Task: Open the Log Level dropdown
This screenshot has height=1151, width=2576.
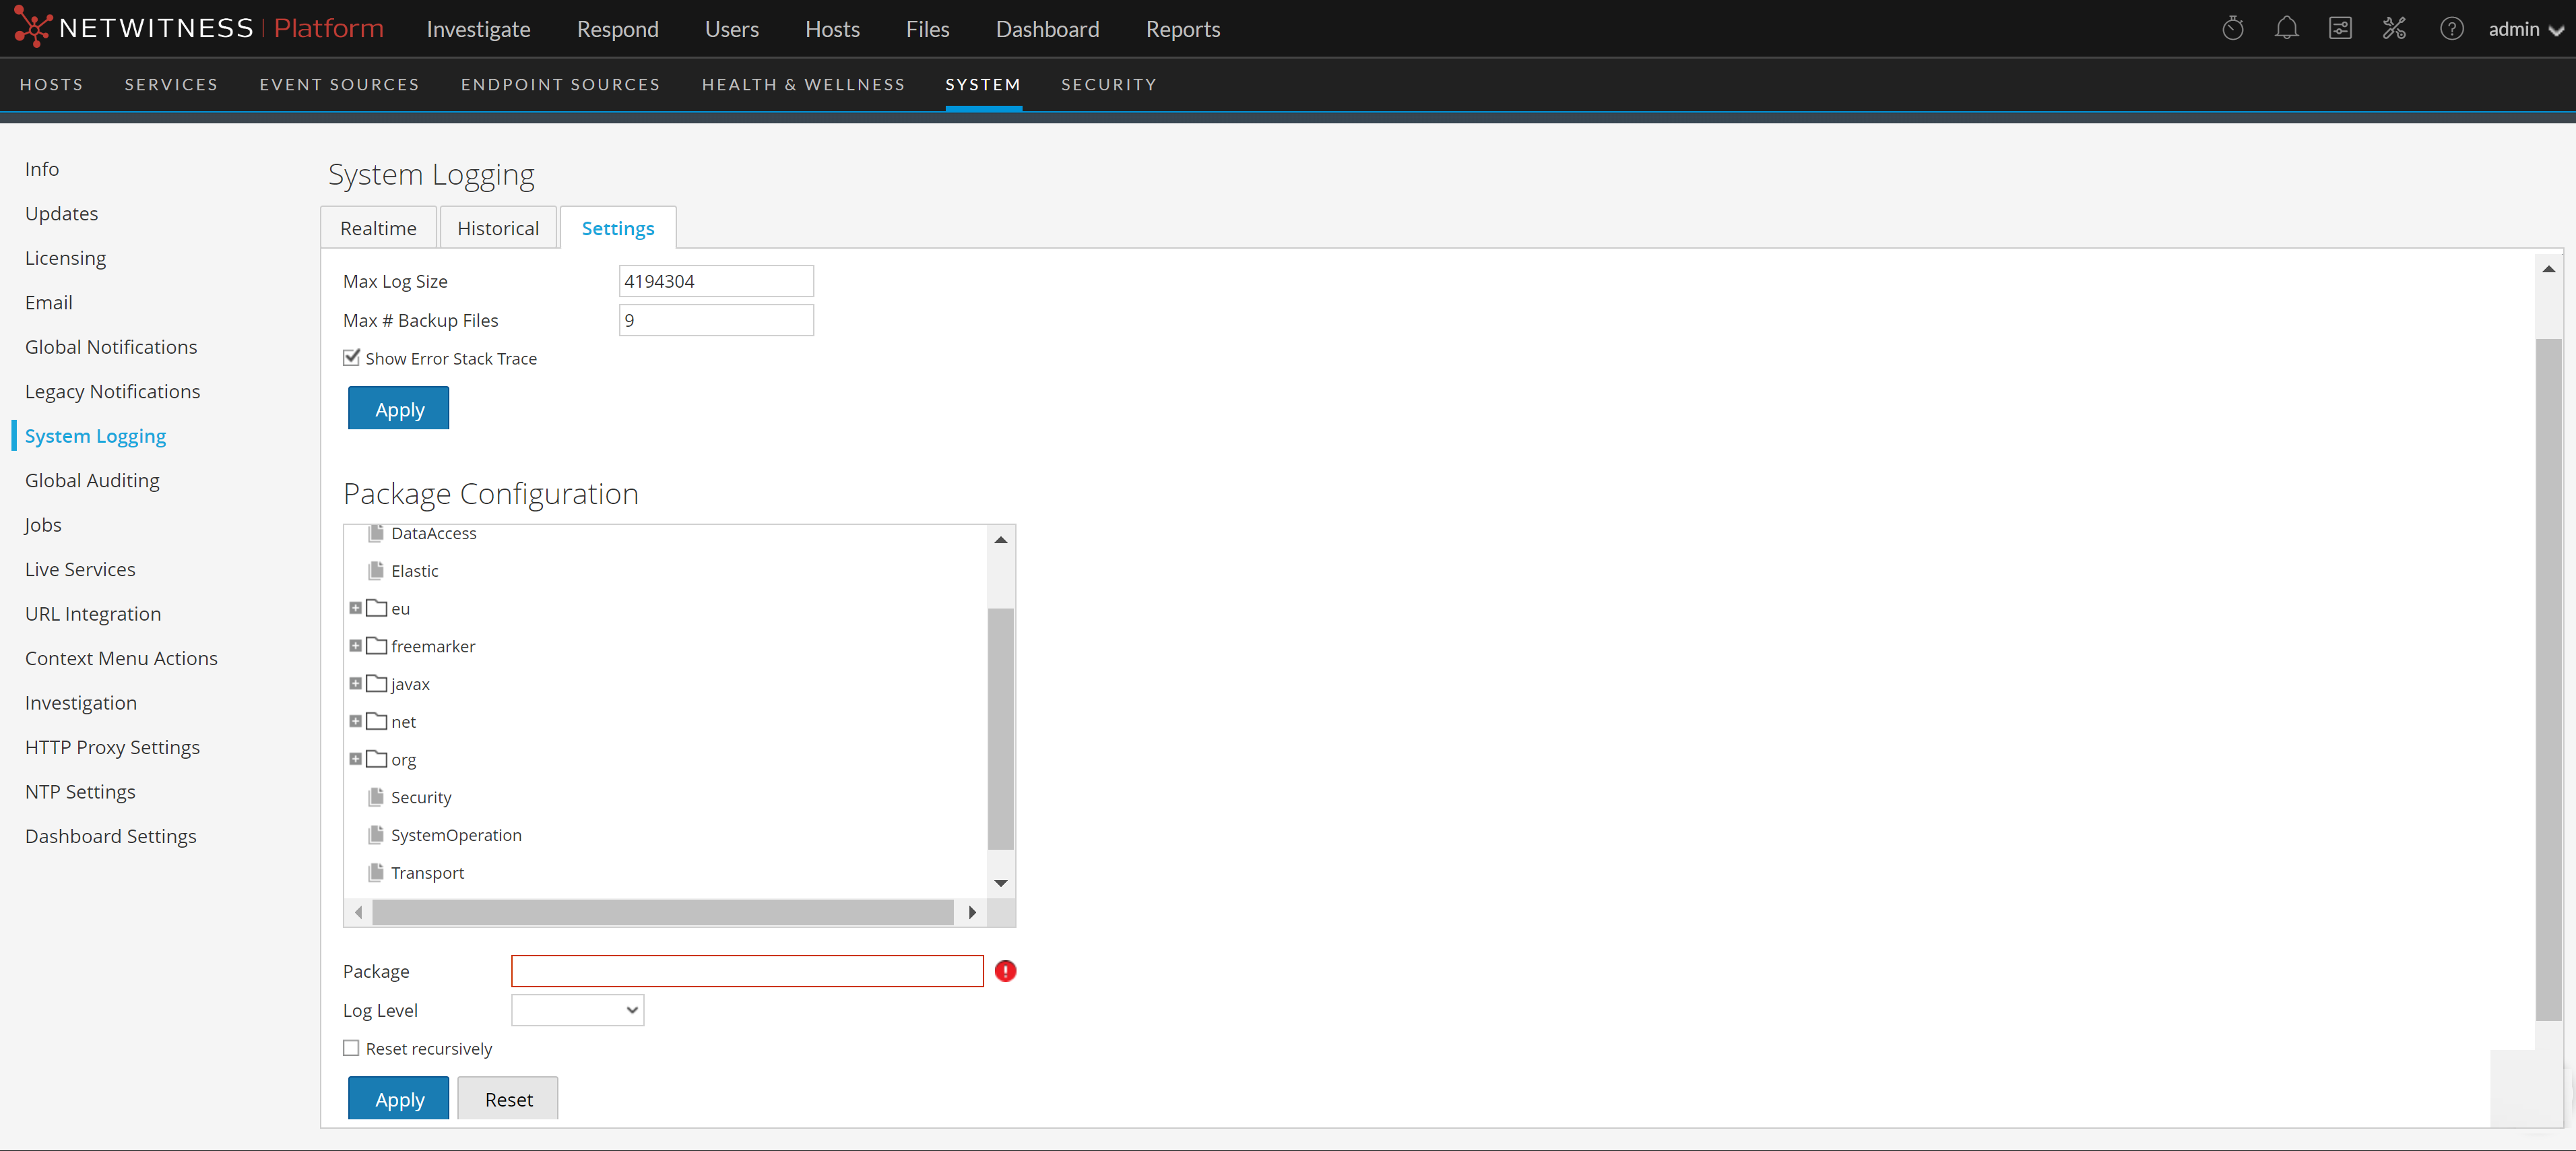Action: (577, 1010)
